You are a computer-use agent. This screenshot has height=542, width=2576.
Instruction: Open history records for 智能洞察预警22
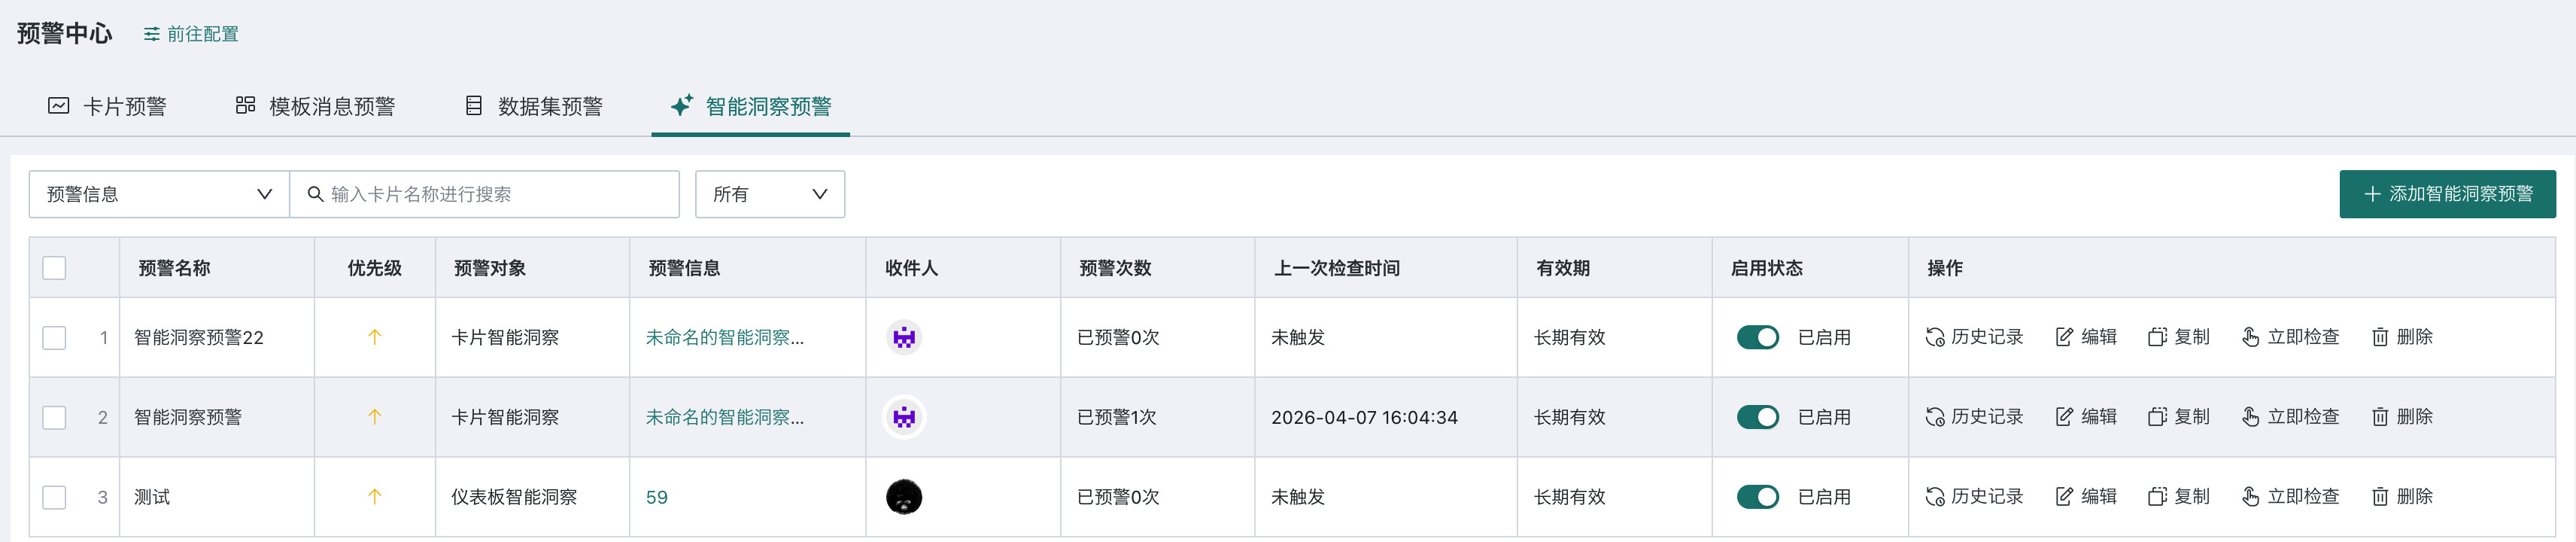click(x=1974, y=337)
